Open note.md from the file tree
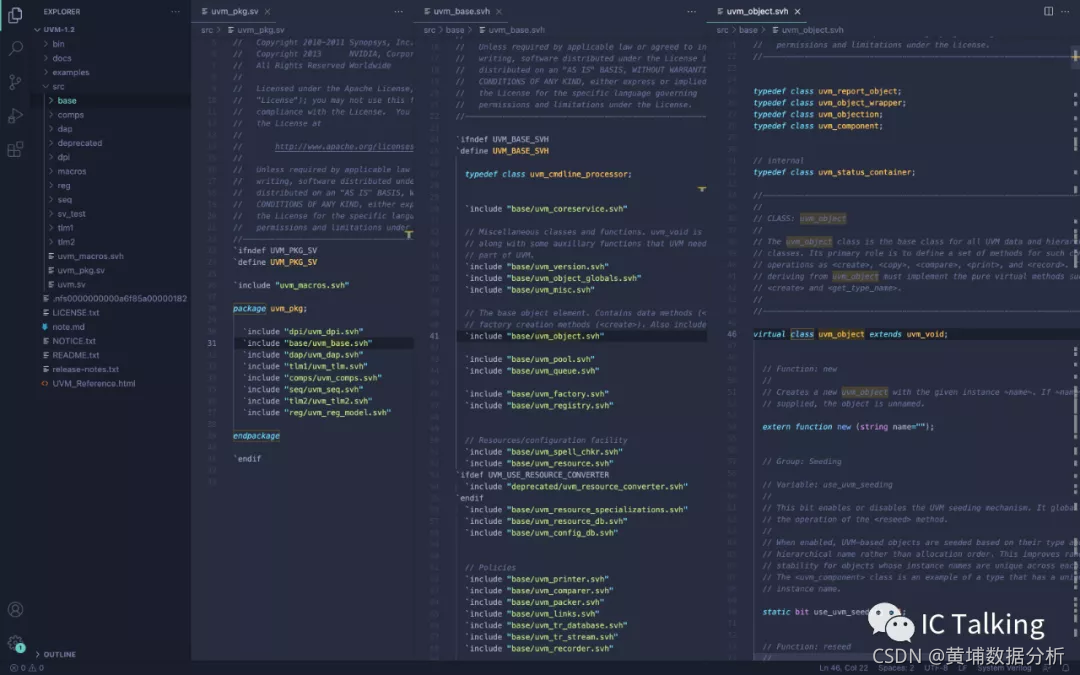 pos(68,327)
